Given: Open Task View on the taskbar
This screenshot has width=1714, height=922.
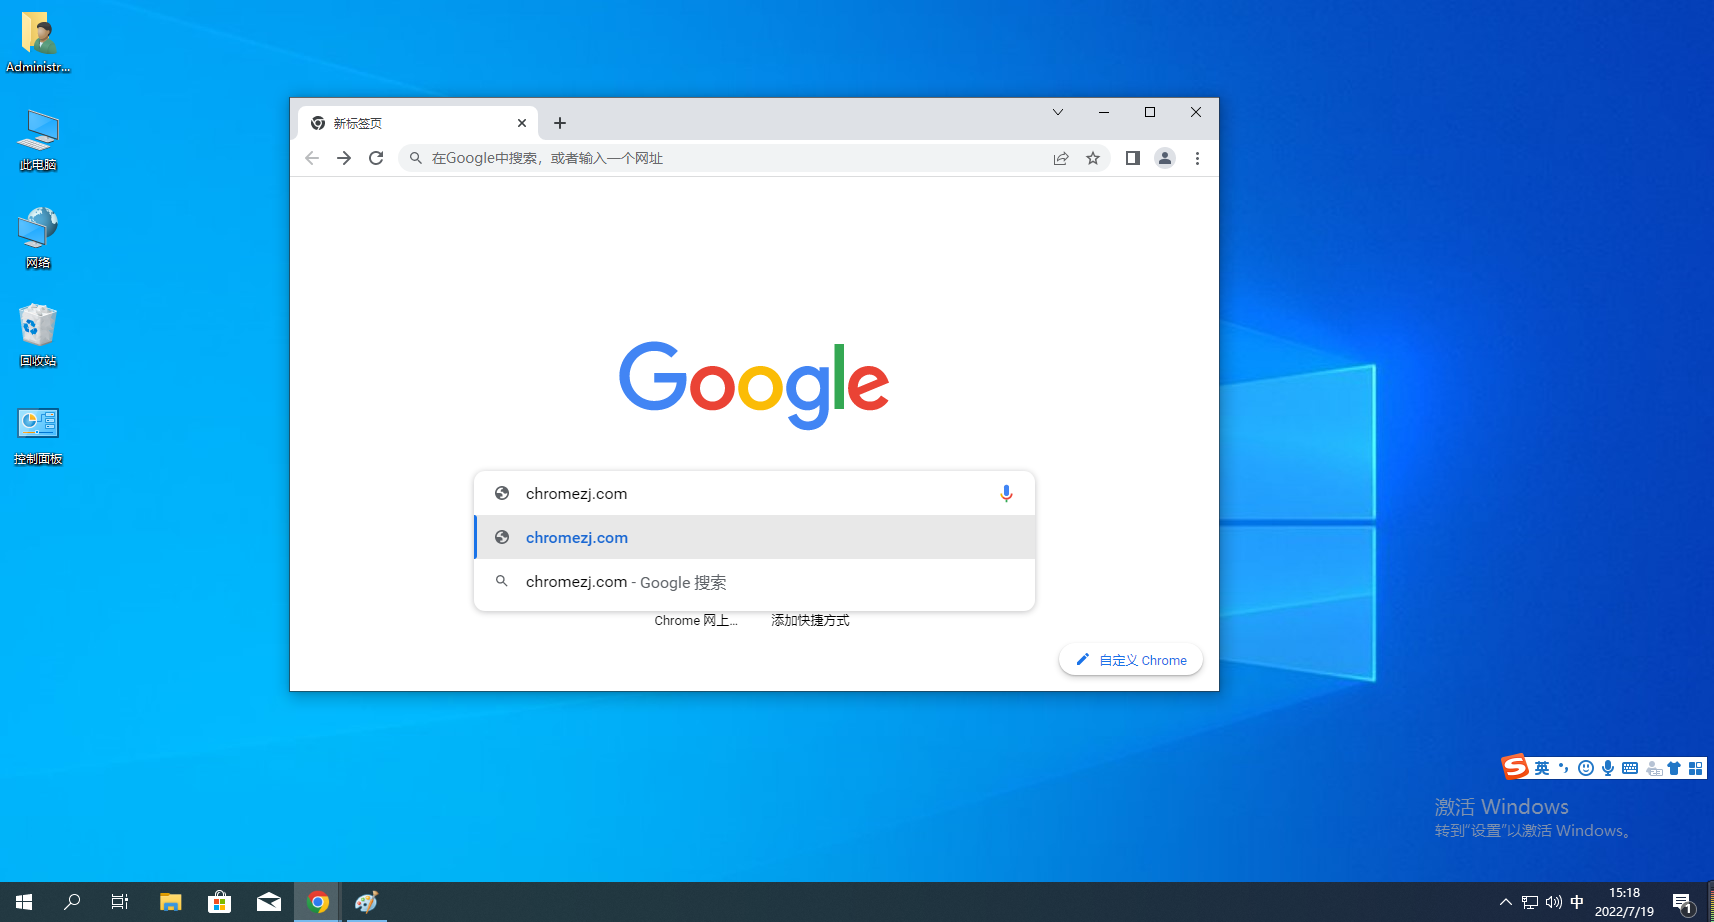Looking at the screenshot, I should pyautogui.click(x=120, y=902).
